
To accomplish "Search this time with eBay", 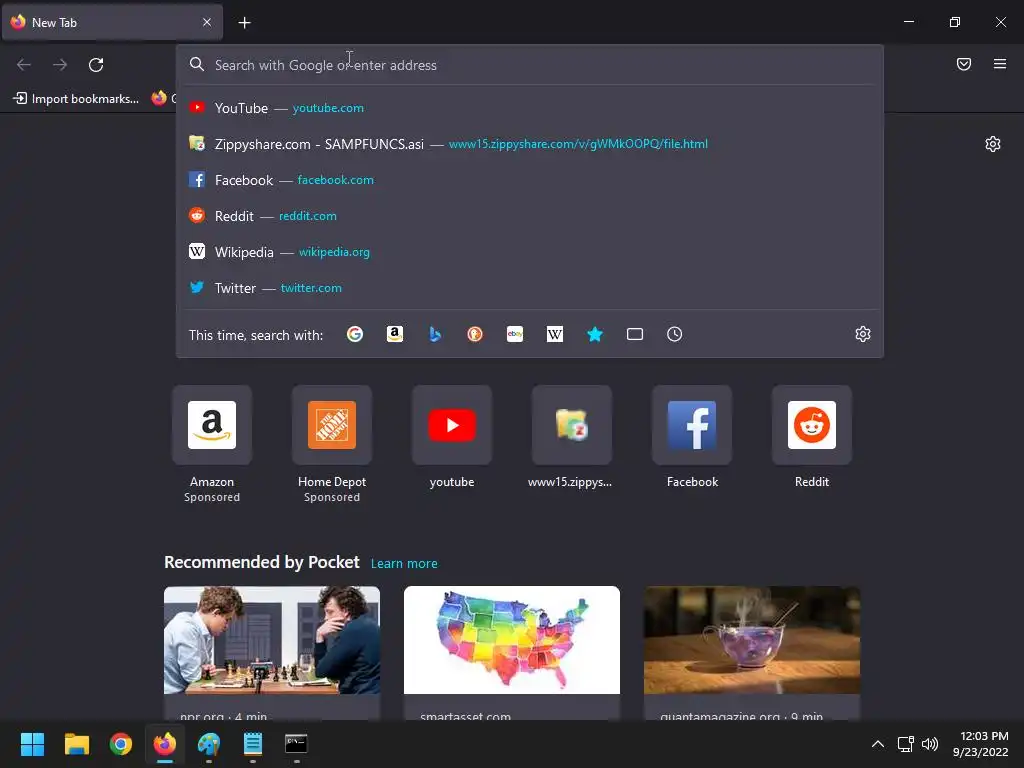I will tap(515, 334).
